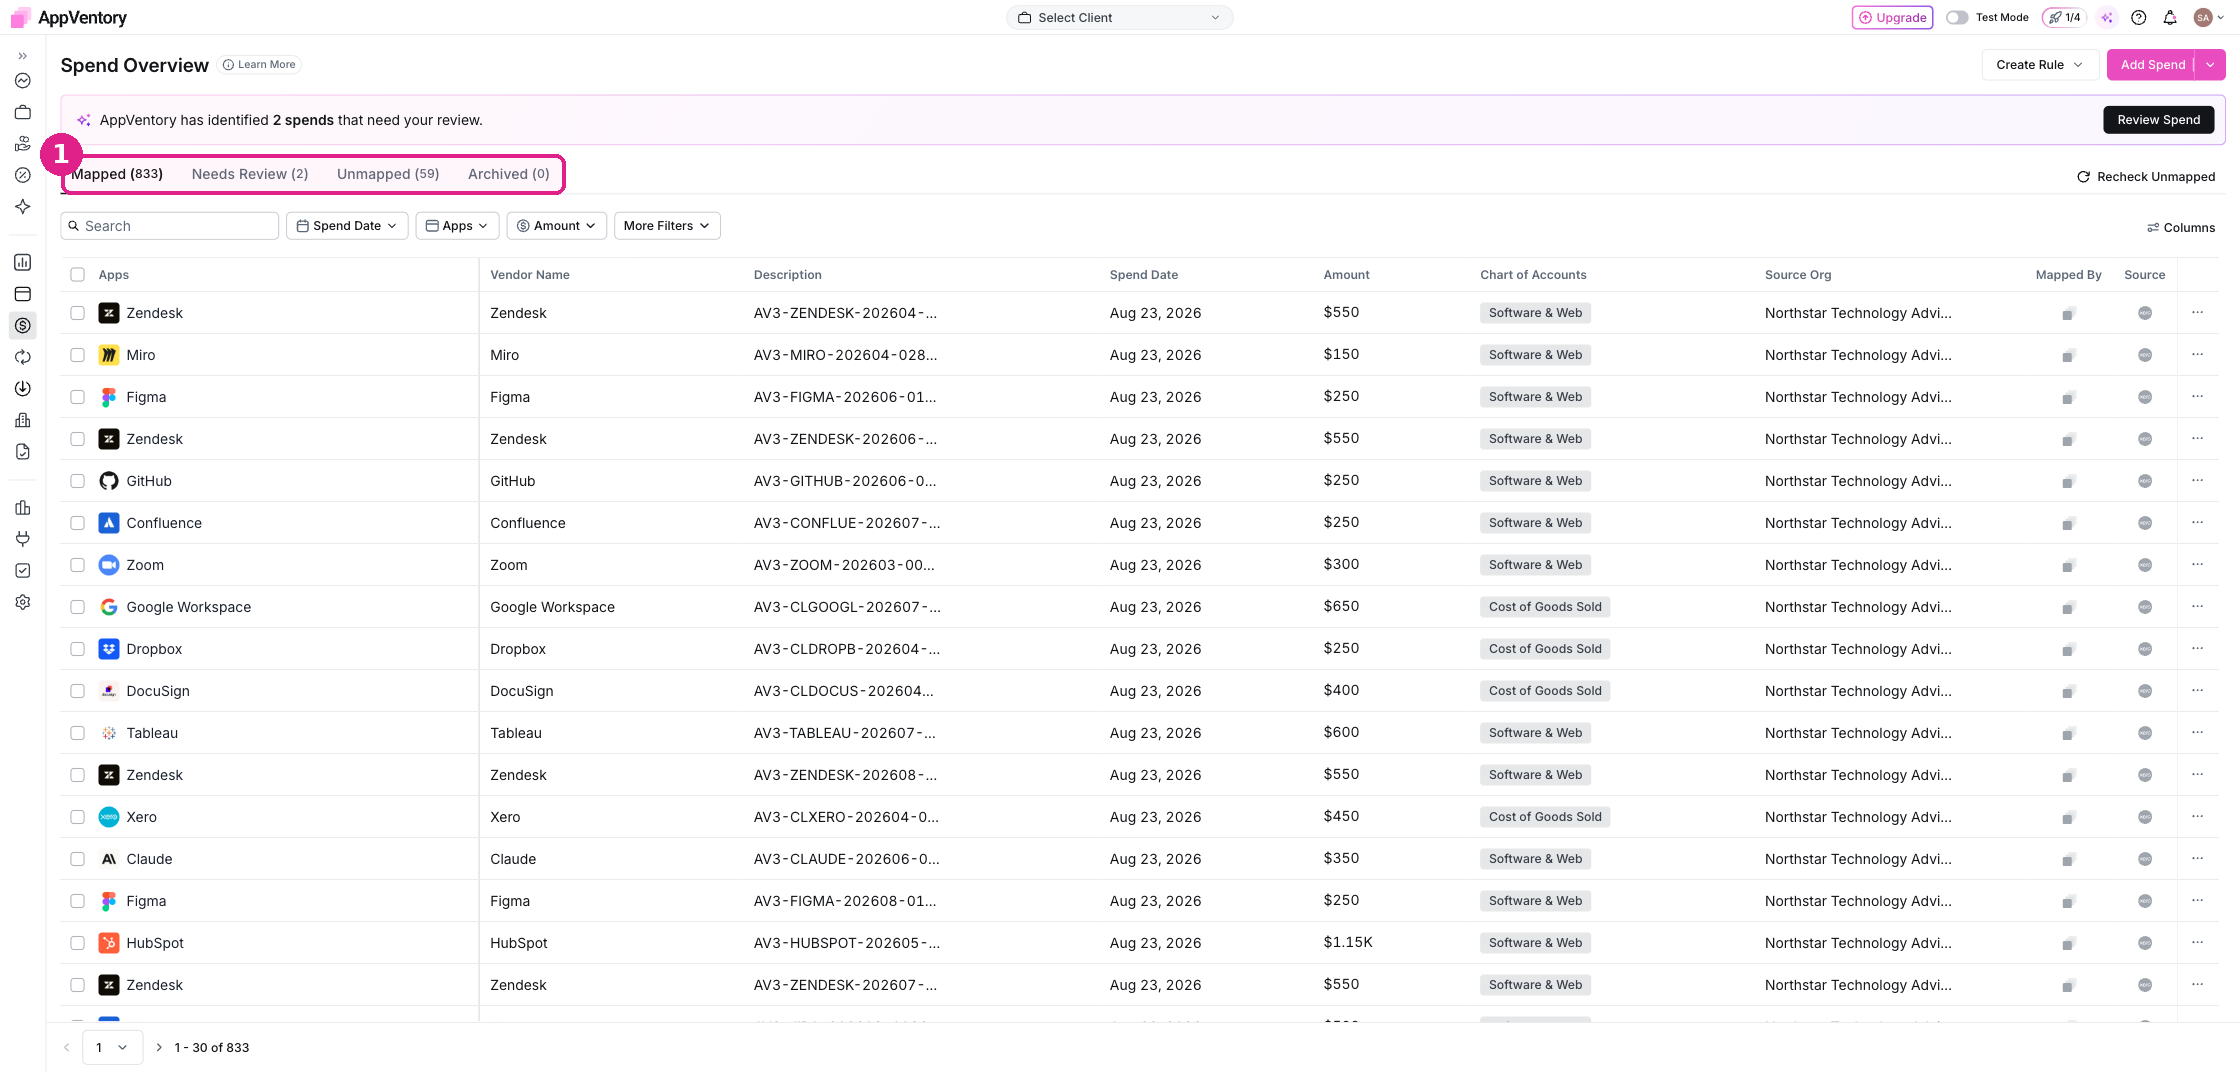
Task: Go to the next page arrow
Action: tap(158, 1047)
